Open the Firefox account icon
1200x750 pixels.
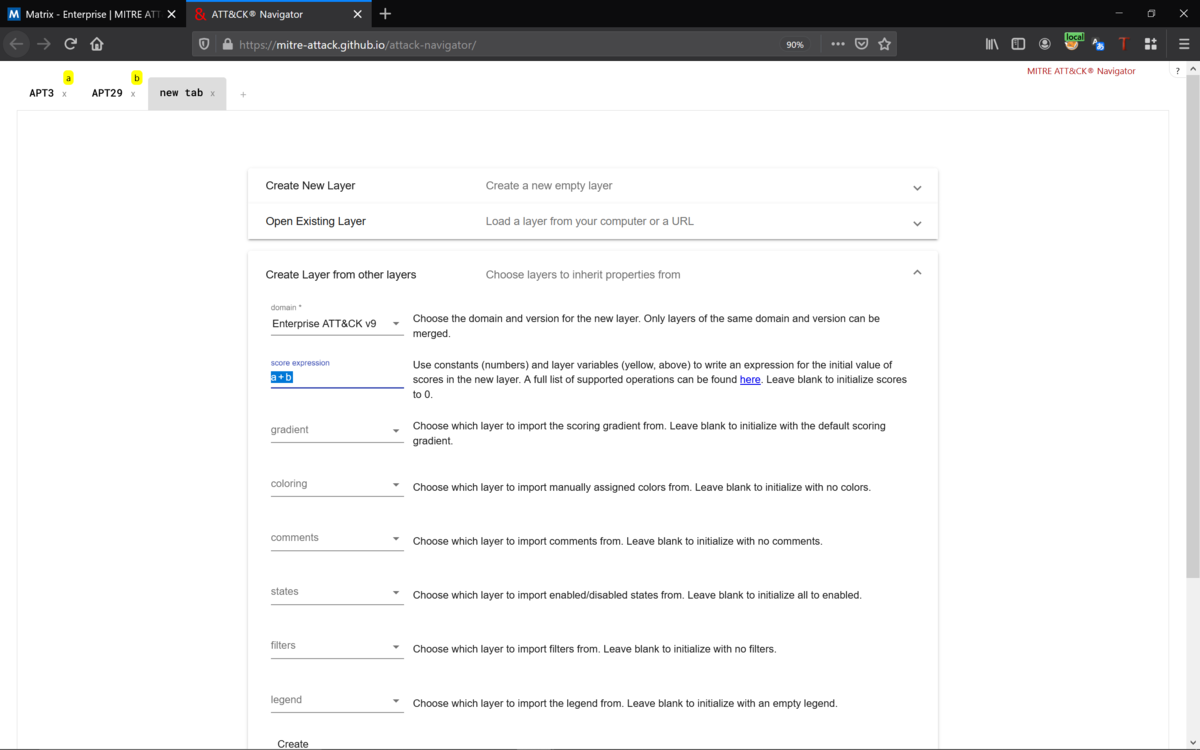[1045, 44]
